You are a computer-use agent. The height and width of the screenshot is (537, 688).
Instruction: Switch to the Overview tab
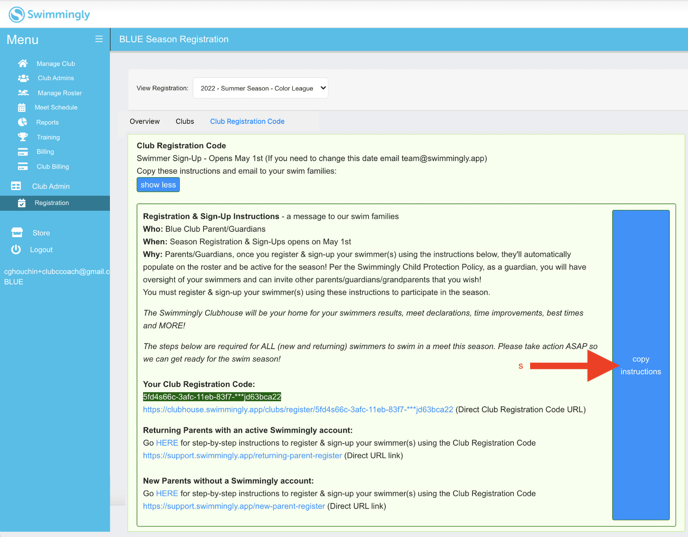pyautogui.click(x=145, y=122)
